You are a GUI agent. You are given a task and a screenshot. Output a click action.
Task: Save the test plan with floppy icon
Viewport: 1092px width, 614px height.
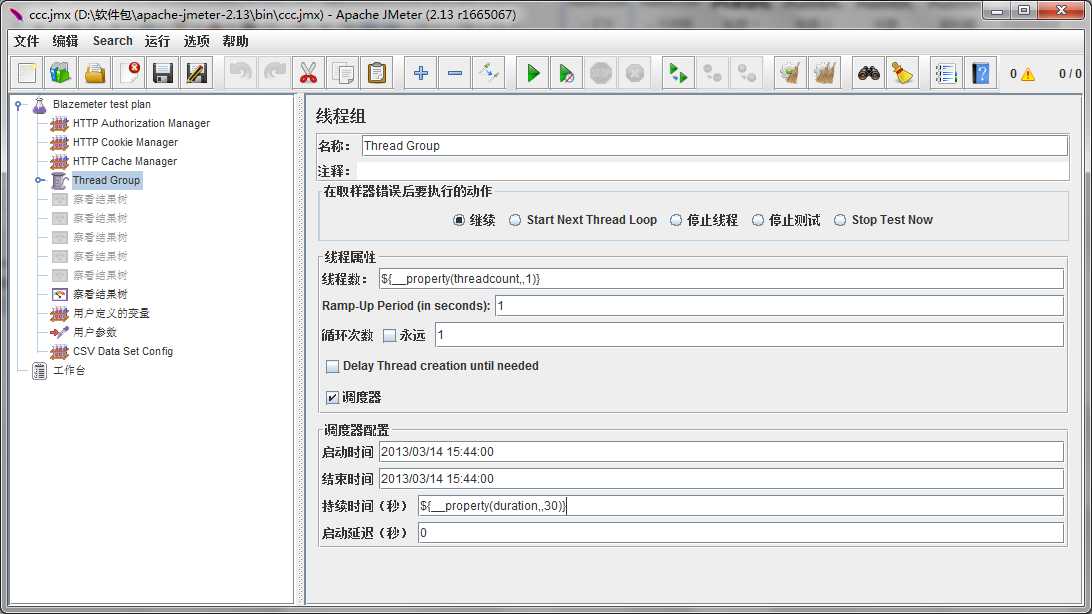(x=163, y=73)
